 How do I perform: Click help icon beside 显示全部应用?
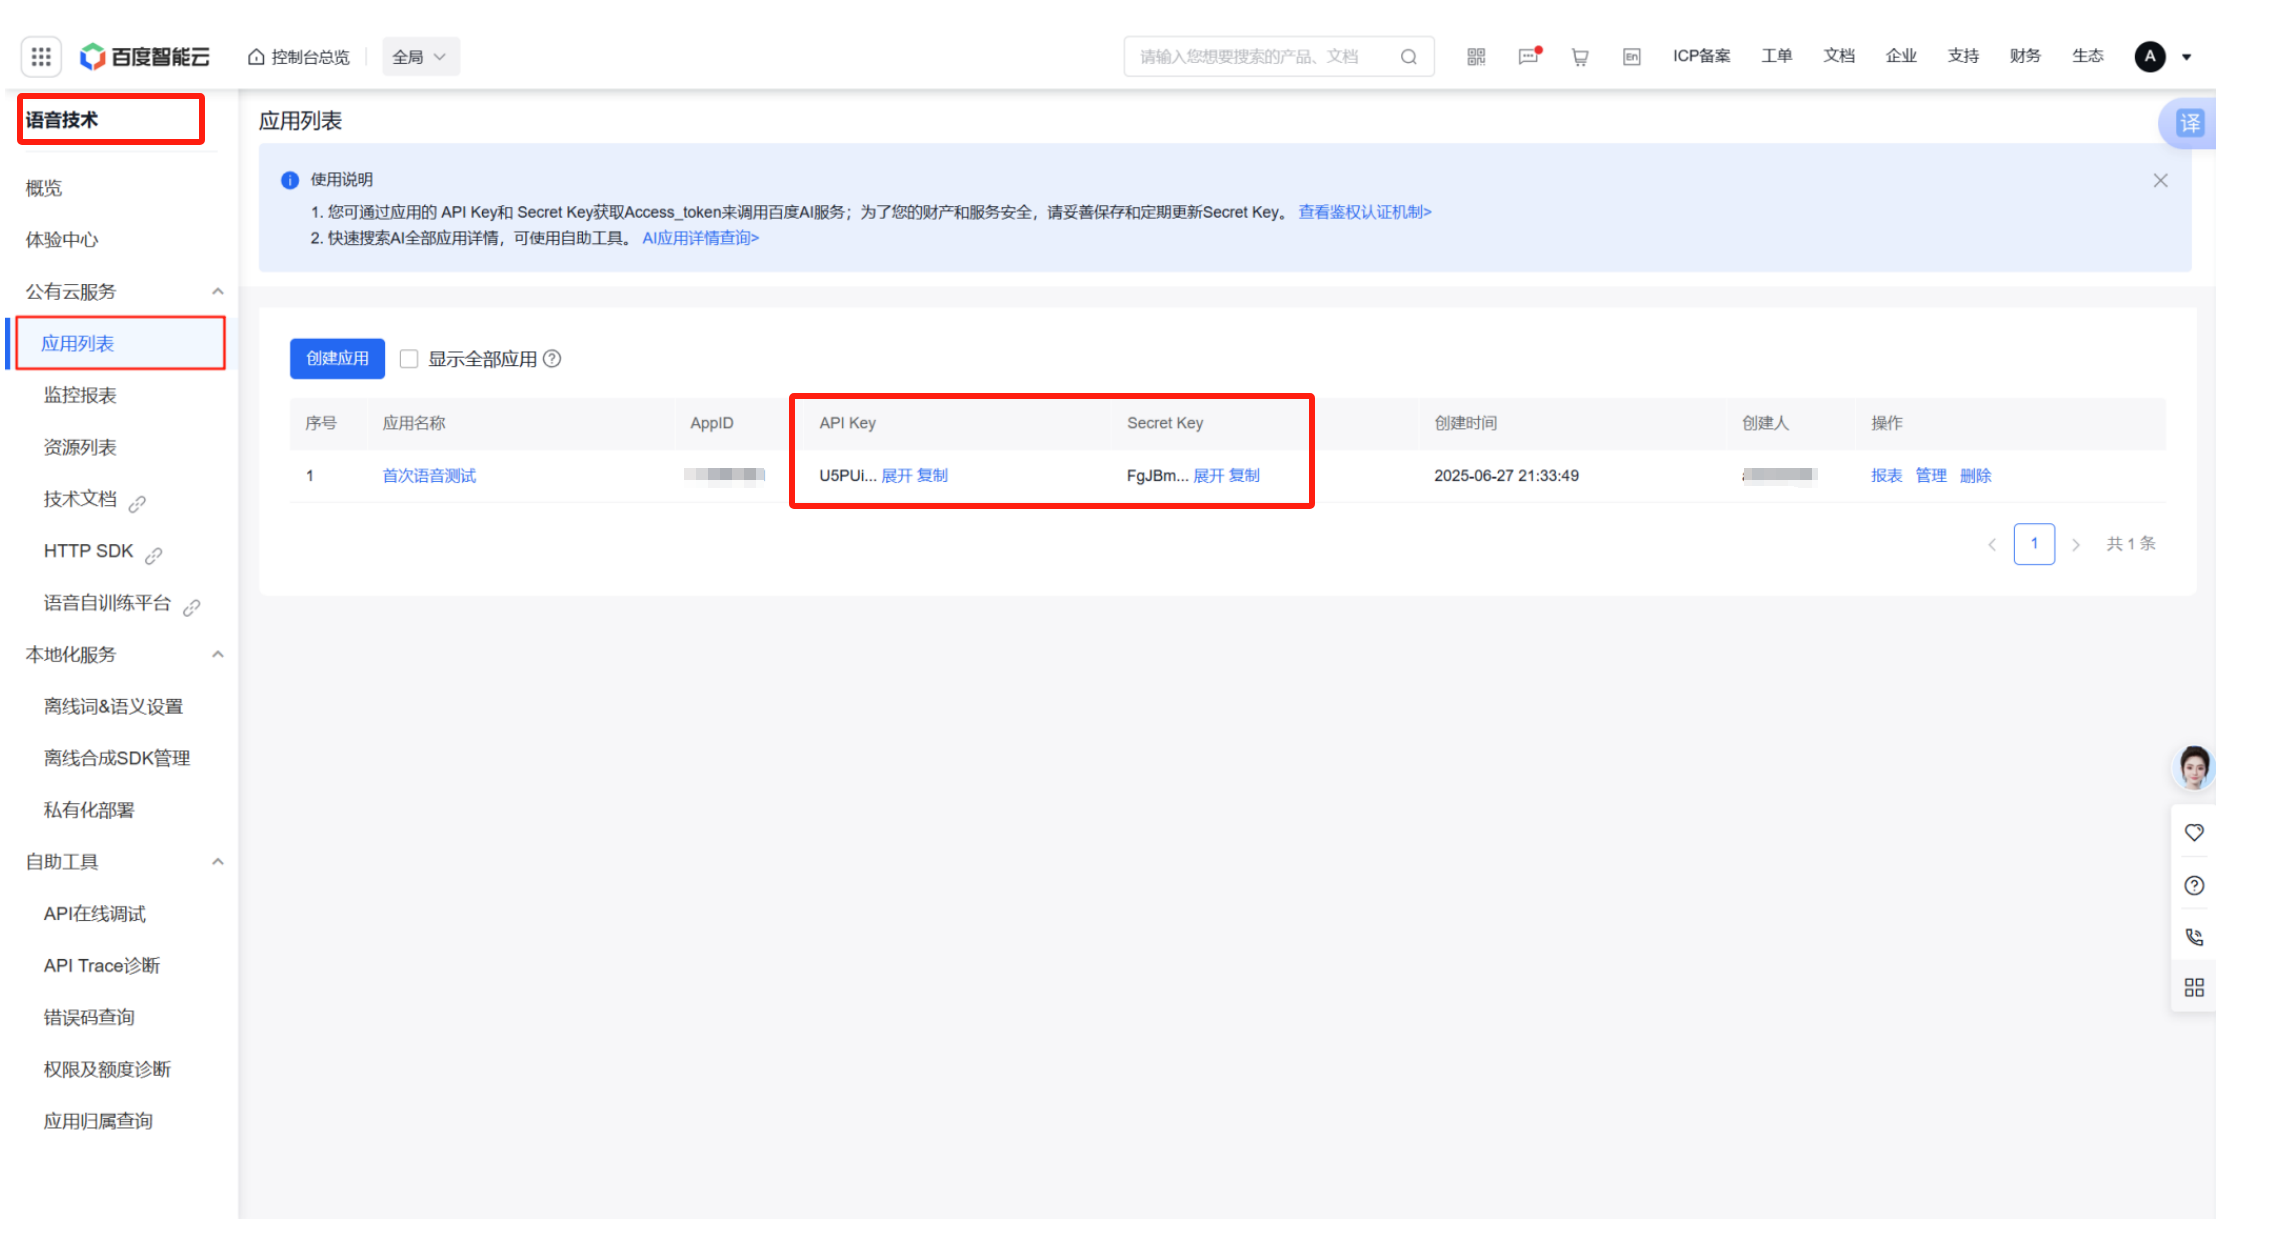[x=551, y=358]
